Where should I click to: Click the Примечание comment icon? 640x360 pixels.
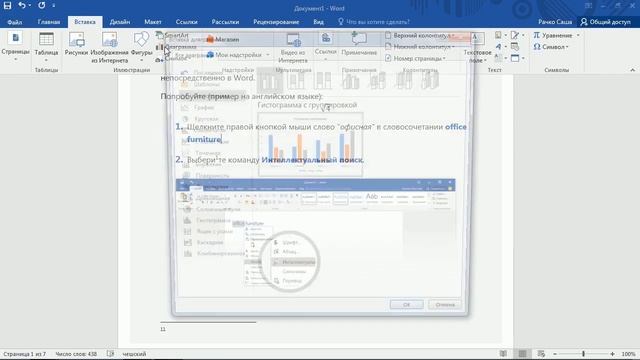click(359, 44)
